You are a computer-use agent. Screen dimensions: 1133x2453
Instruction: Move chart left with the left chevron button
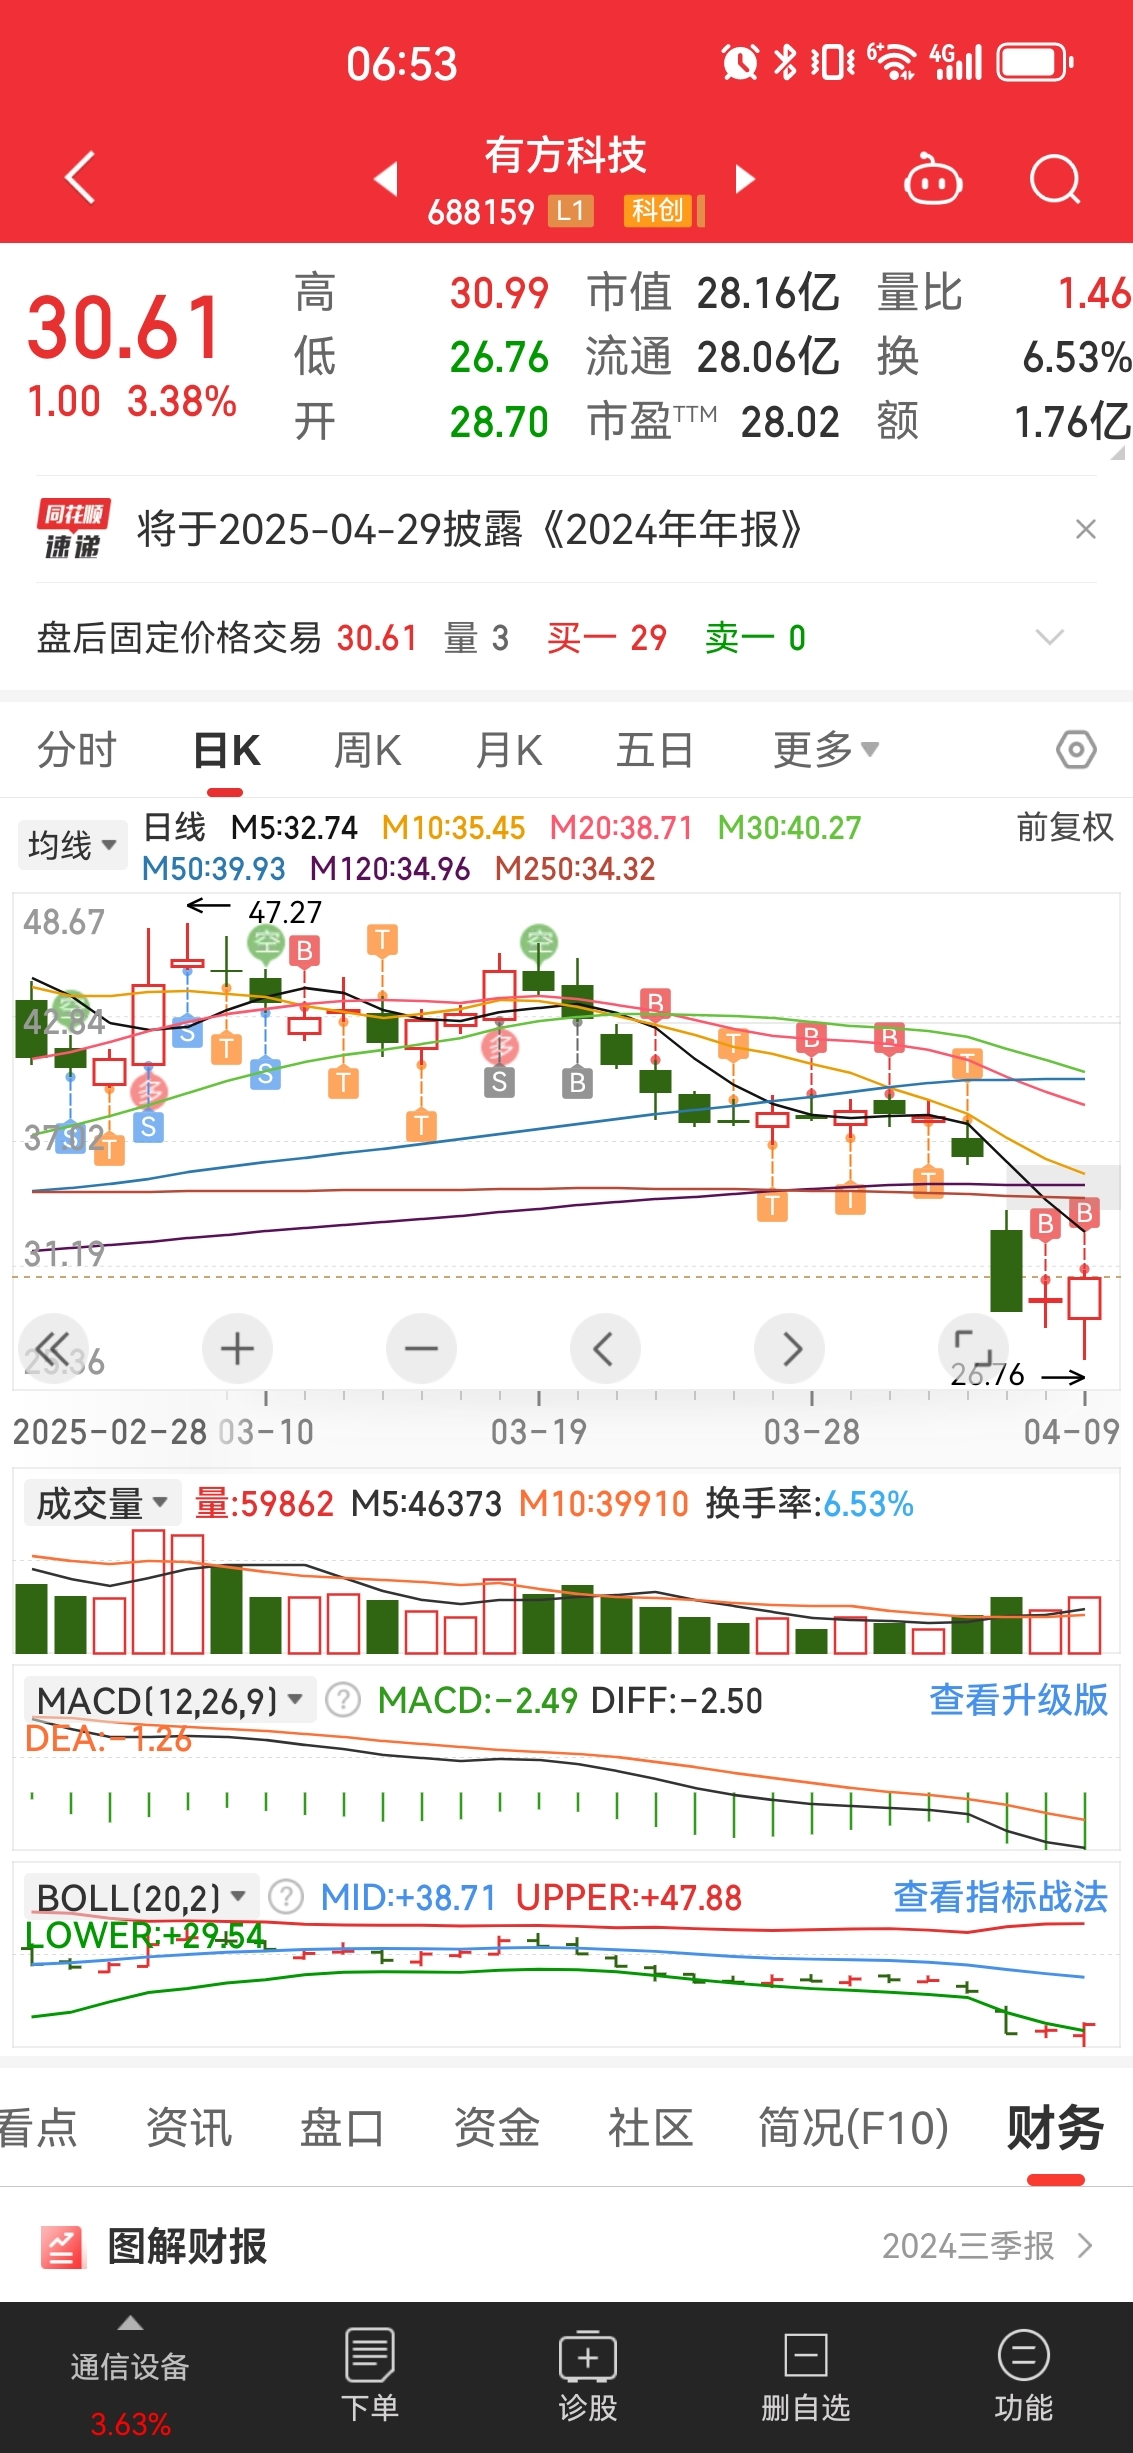click(x=605, y=1349)
